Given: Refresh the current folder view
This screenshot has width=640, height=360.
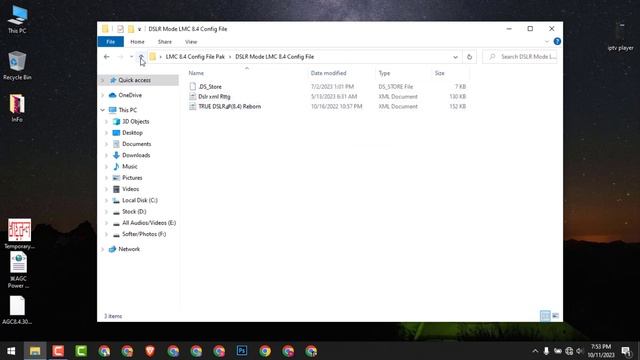Looking at the screenshot, I should click(469, 57).
